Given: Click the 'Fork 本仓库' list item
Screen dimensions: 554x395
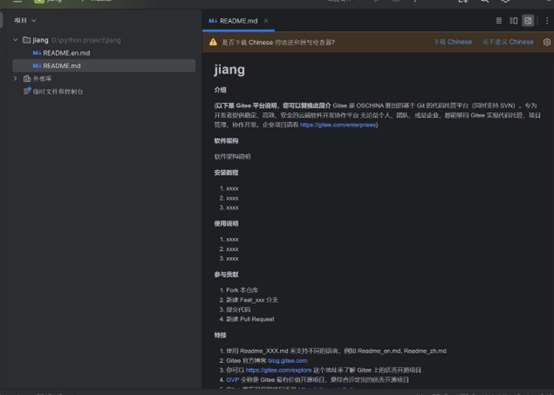Looking at the screenshot, I should pyautogui.click(x=242, y=290).
